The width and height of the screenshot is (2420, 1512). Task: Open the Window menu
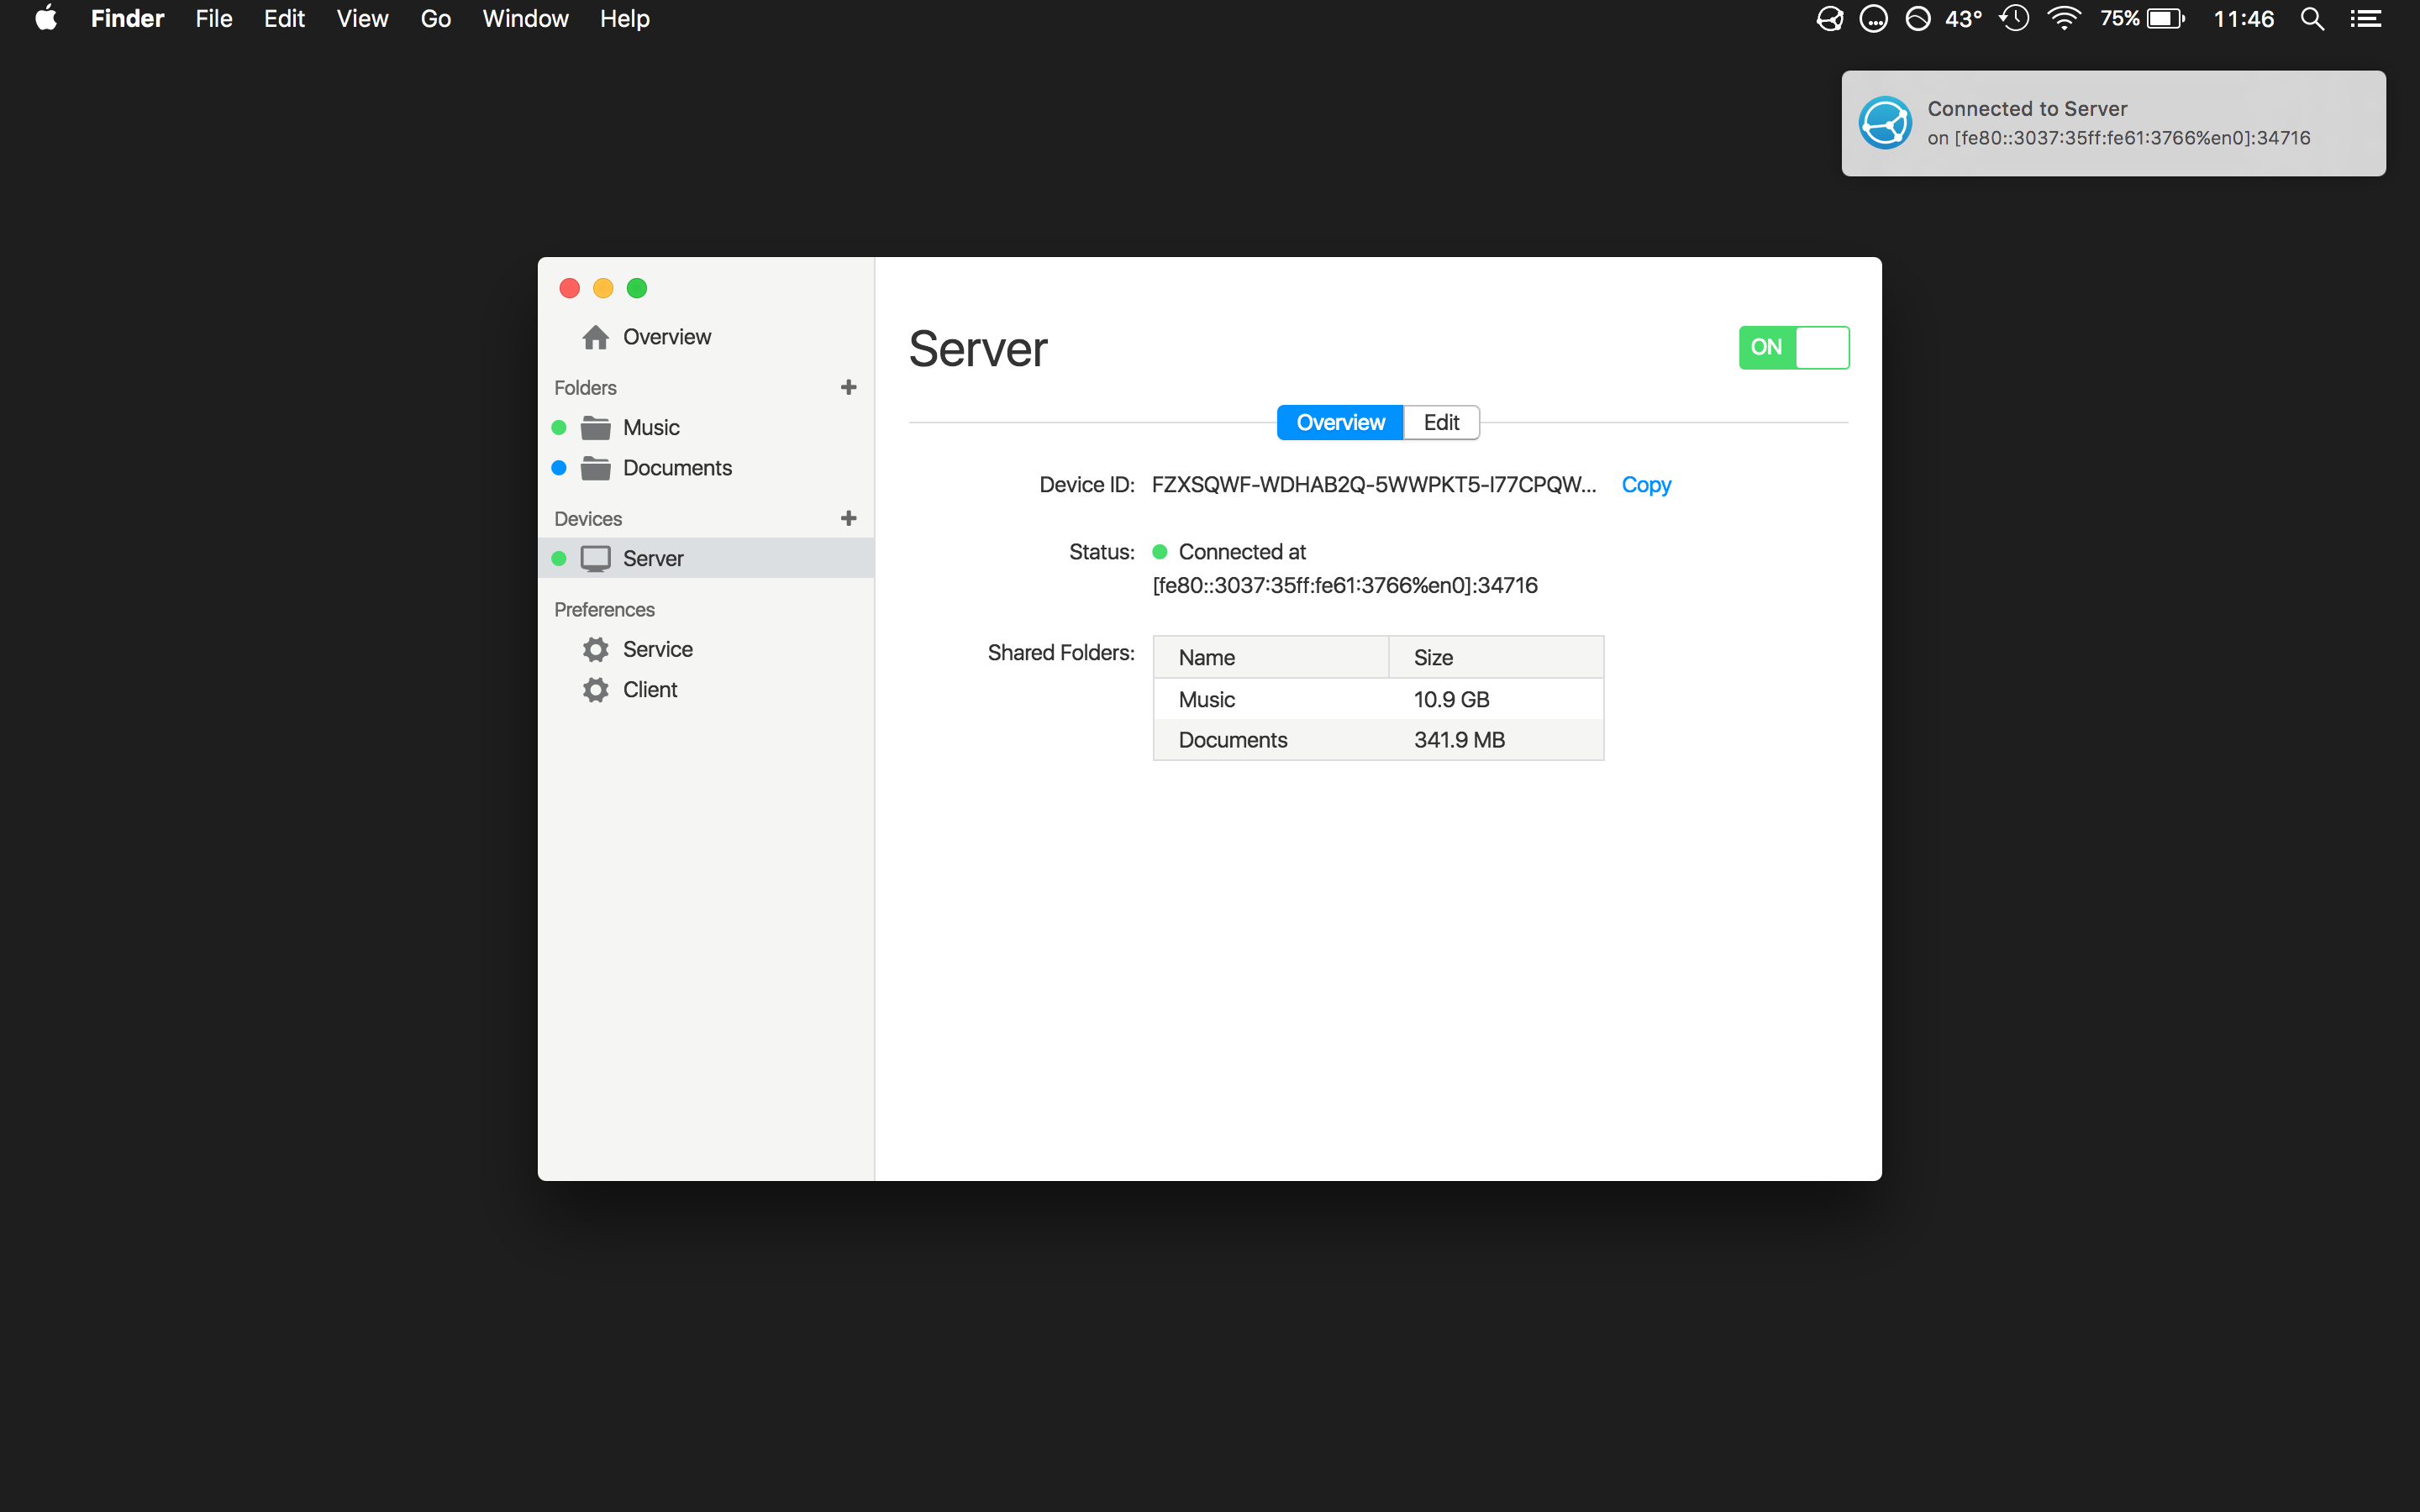(525, 19)
